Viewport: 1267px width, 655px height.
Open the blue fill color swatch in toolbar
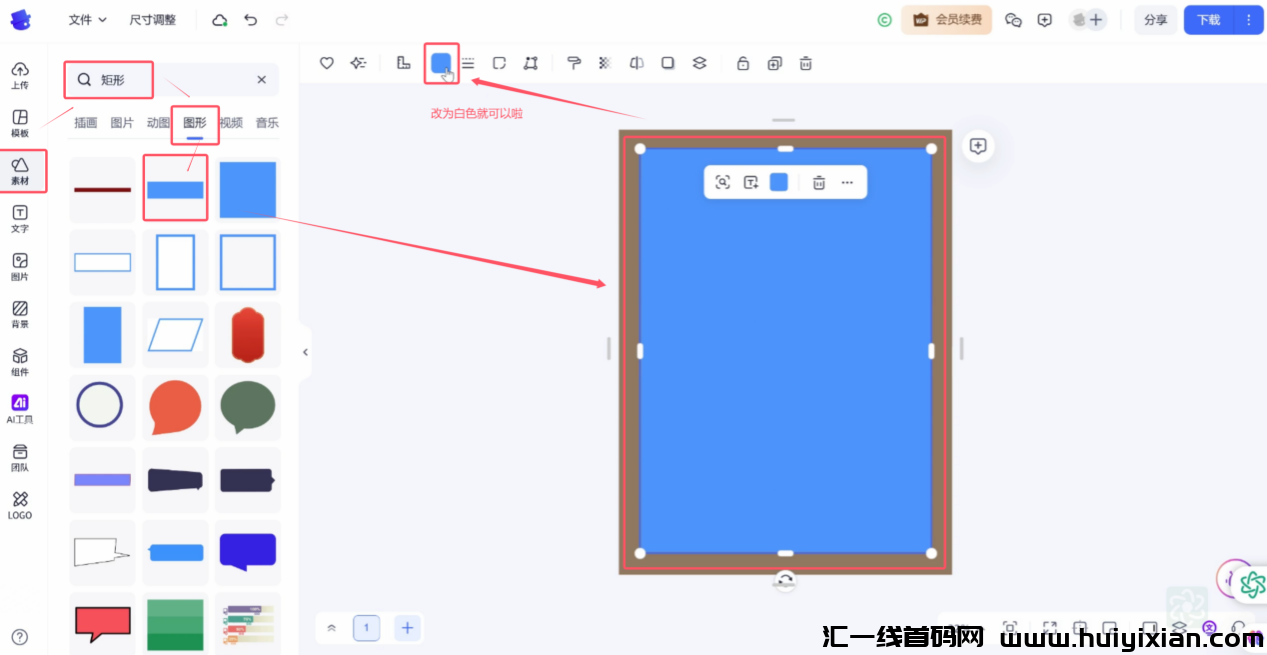441,63
